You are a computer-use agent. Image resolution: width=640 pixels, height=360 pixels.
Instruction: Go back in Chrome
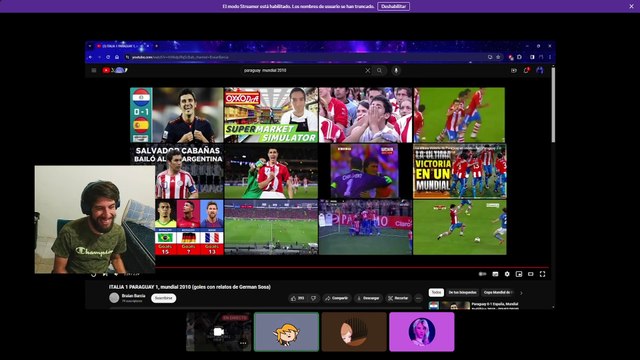91,57
